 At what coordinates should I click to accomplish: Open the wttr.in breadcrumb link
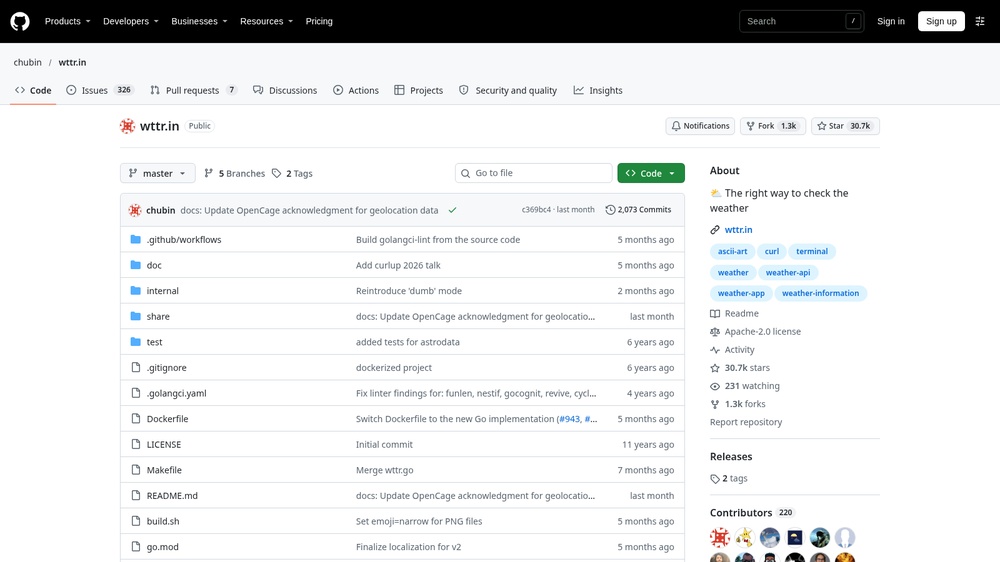click(72, 62)
